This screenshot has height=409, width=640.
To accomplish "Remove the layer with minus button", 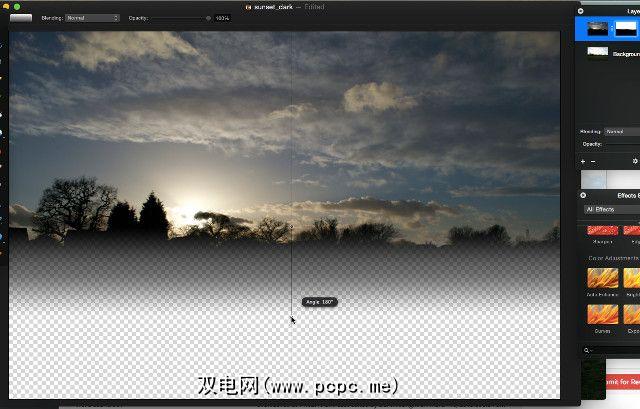I will pos(593,162).
